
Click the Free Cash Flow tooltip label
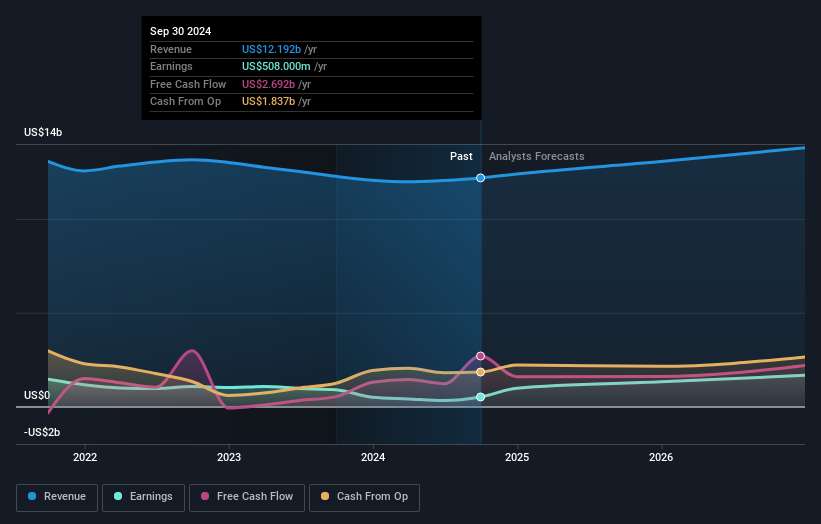tap(188, 84)
